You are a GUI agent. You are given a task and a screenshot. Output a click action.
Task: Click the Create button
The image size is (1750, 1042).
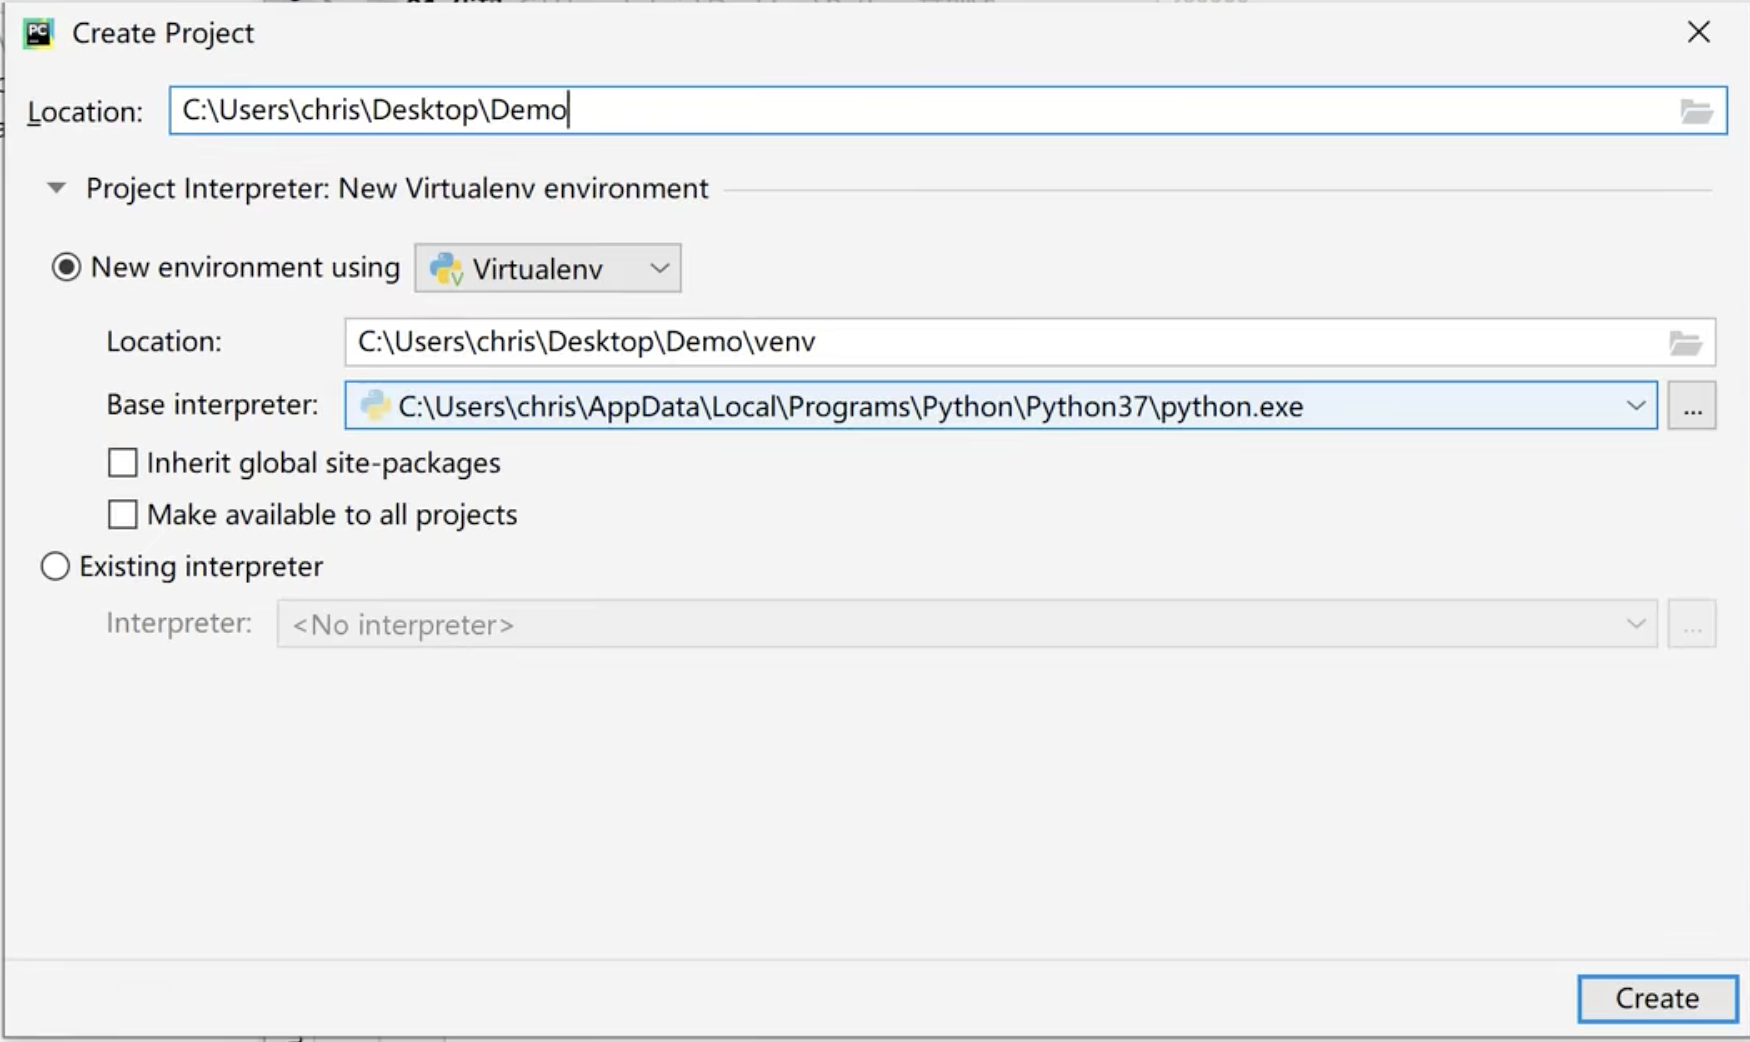pos(1657,998)
